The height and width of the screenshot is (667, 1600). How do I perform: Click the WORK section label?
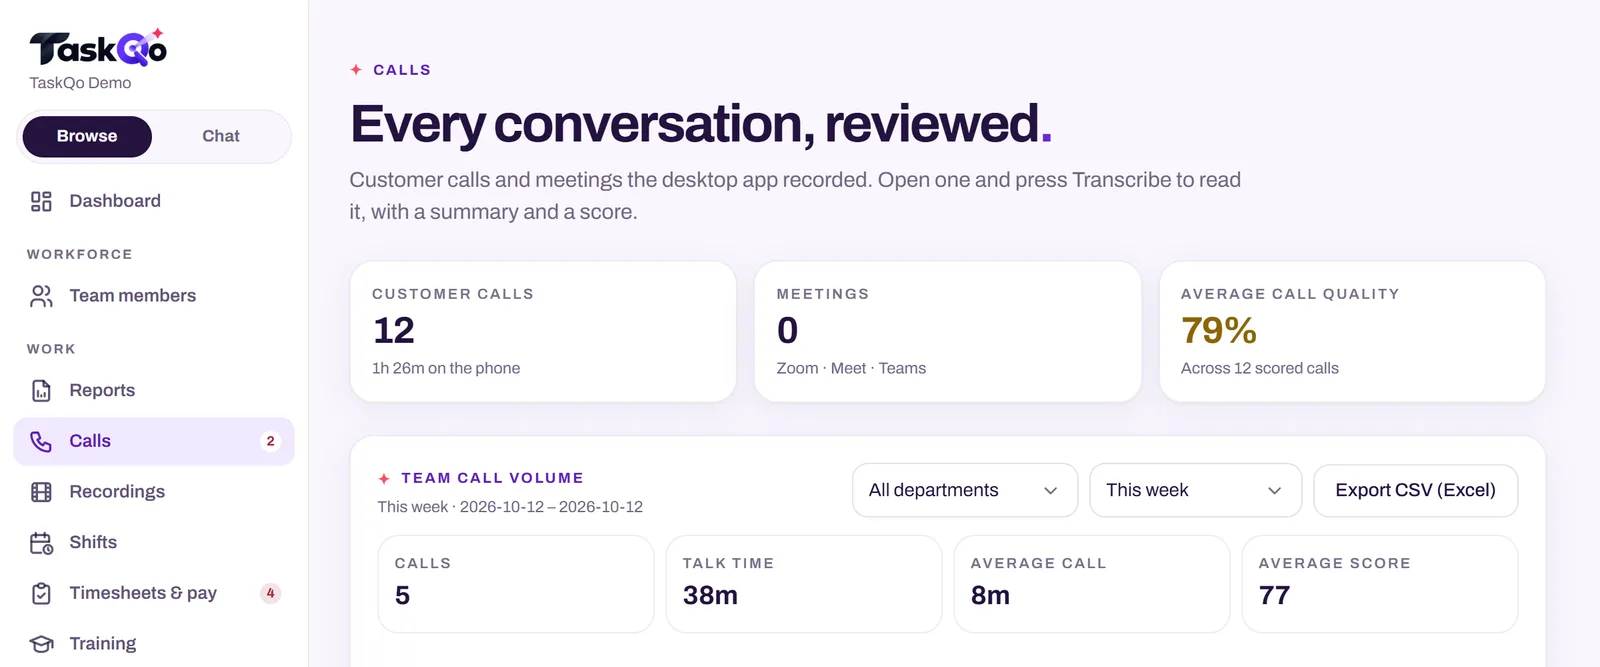pyautogui.click(x=51, y=349)
